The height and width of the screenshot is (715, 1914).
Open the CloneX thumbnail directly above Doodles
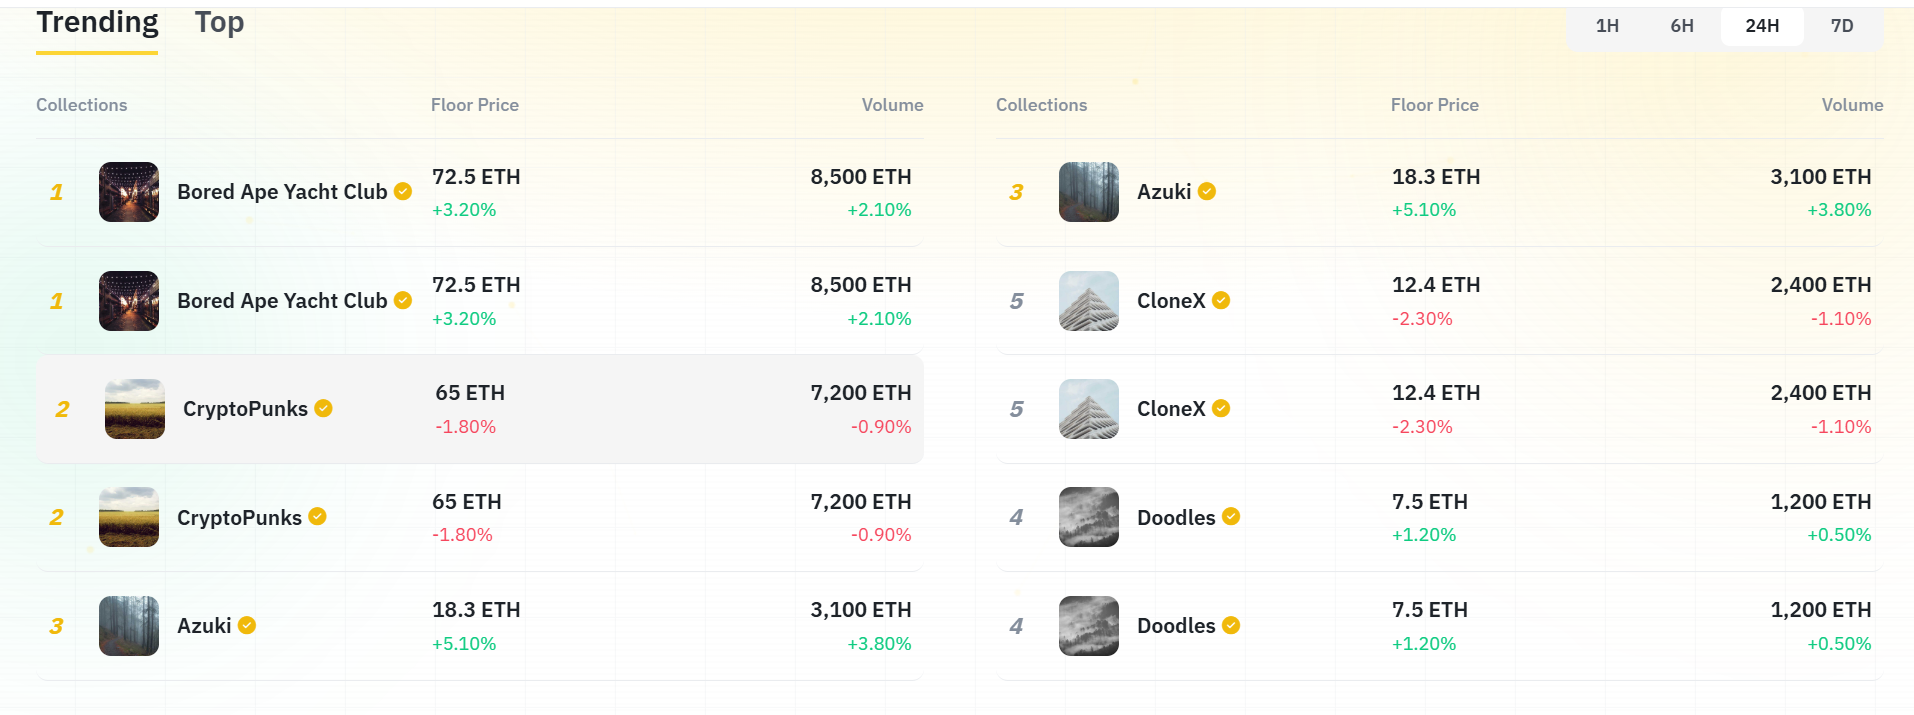(x=1089, y=409)
